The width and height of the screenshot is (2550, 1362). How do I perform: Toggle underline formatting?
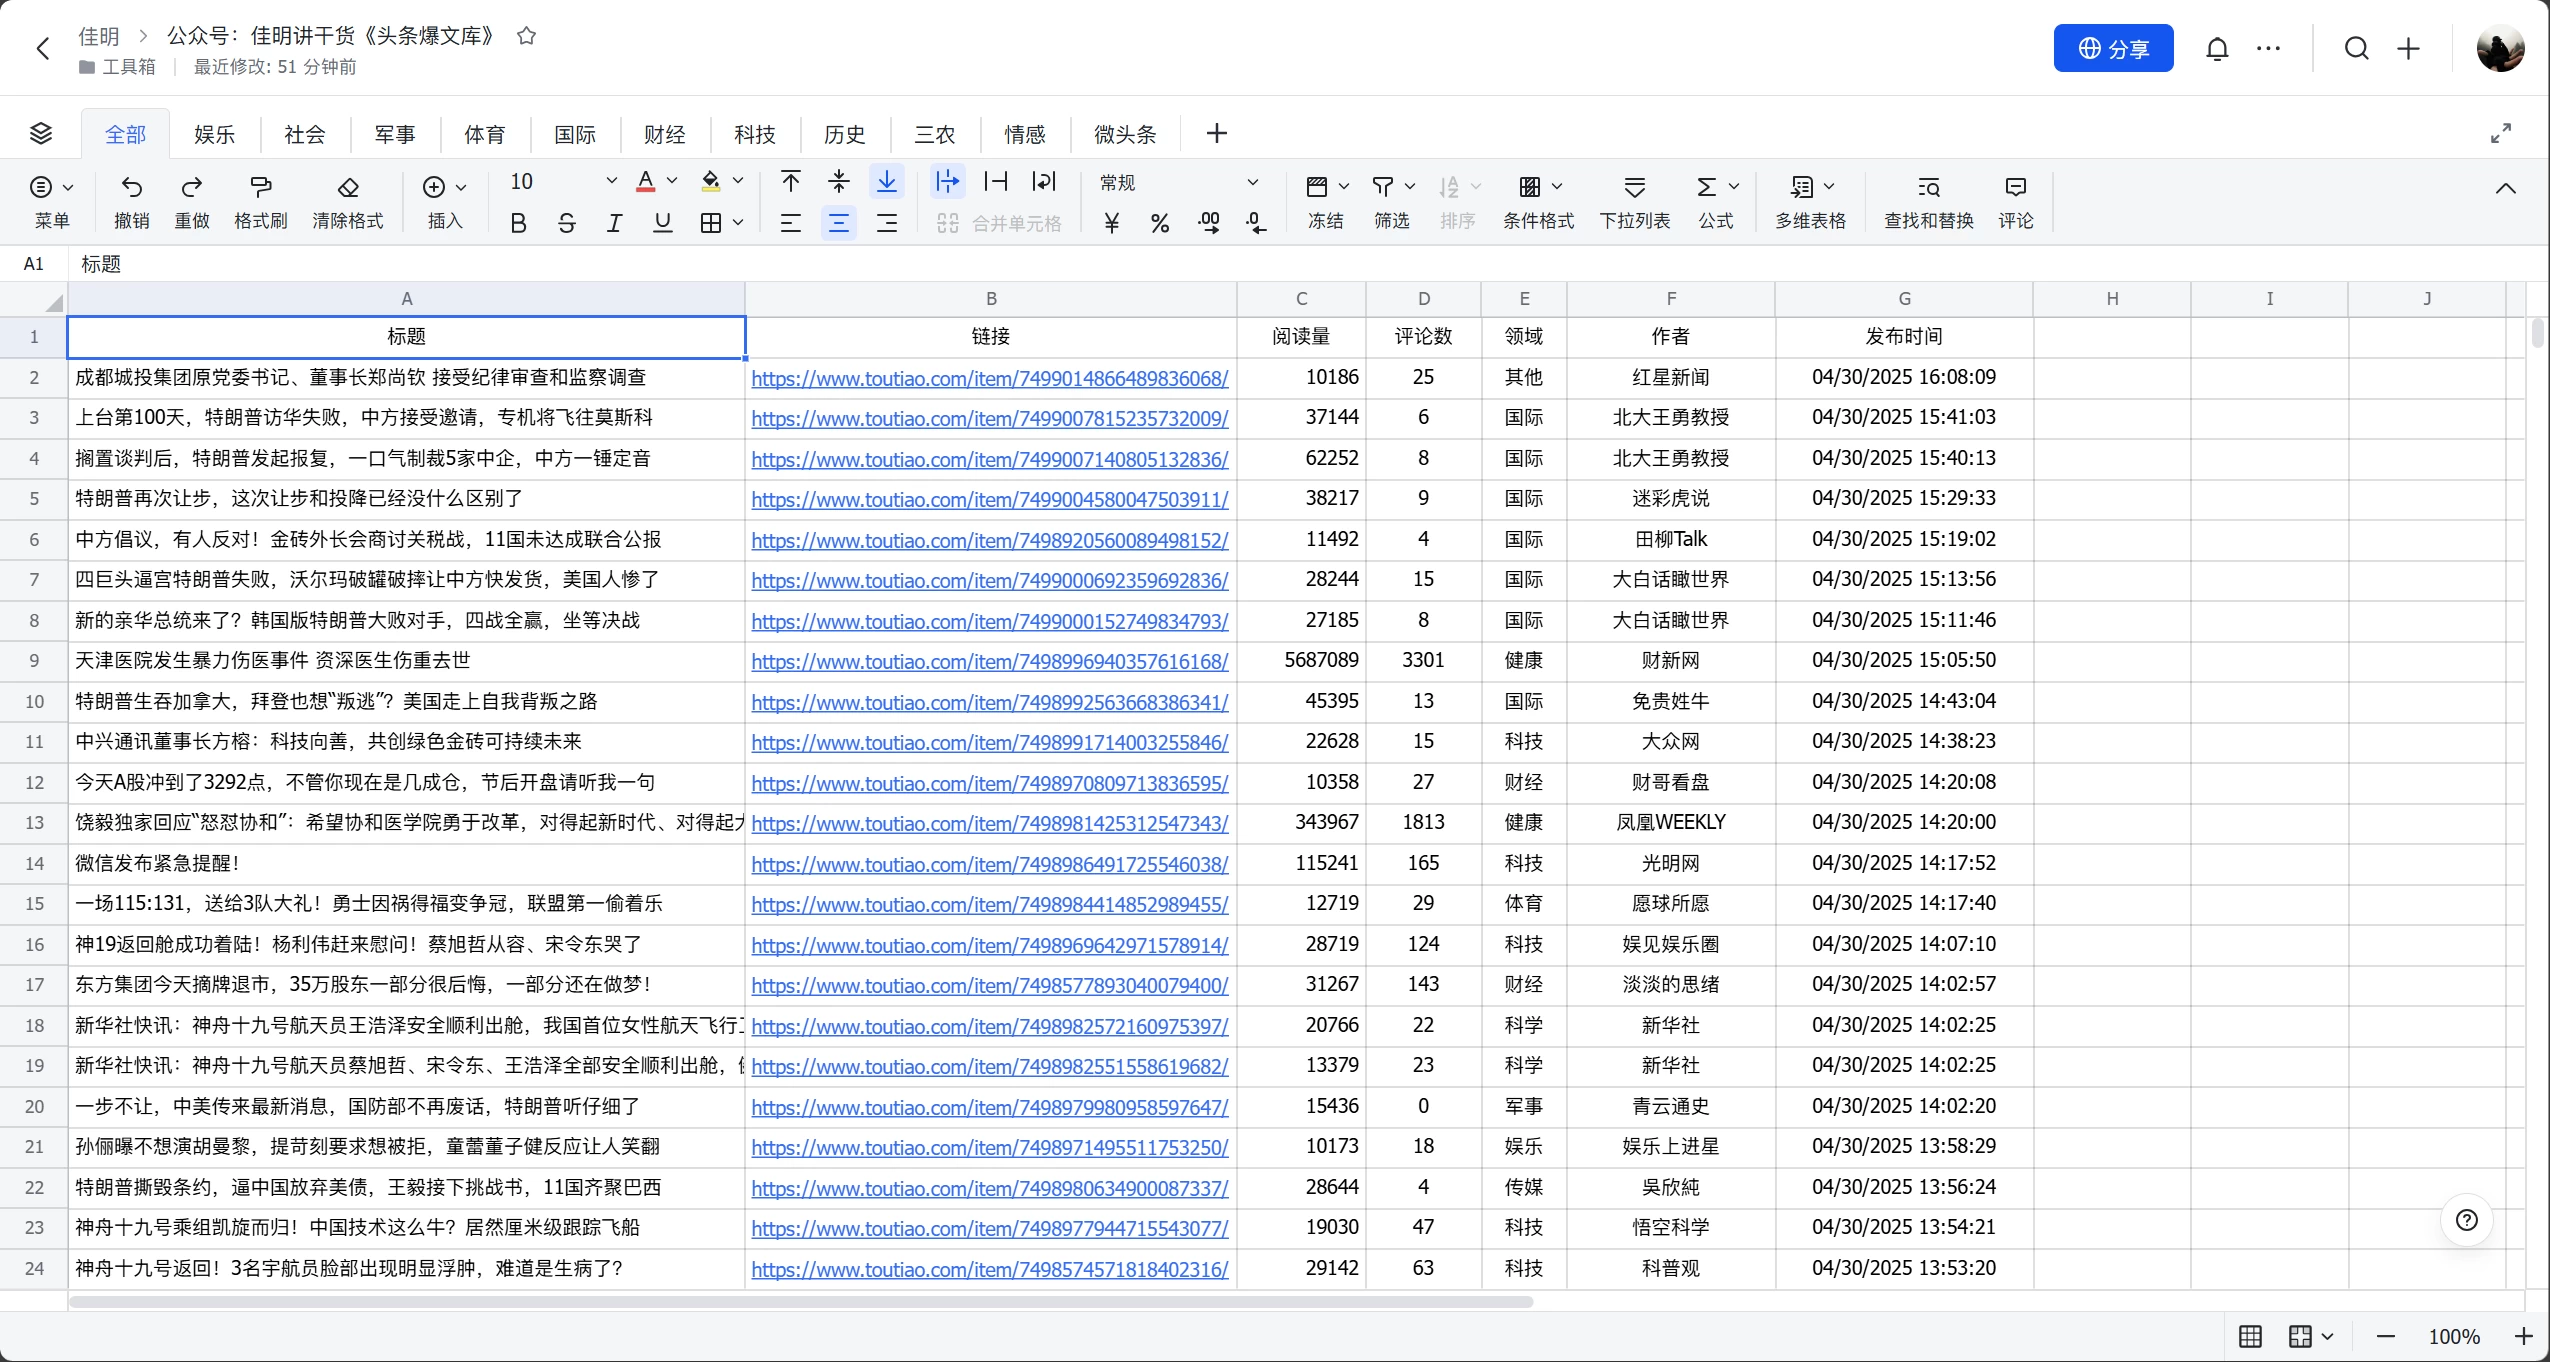pyautogui.click(x=662, y=223)
